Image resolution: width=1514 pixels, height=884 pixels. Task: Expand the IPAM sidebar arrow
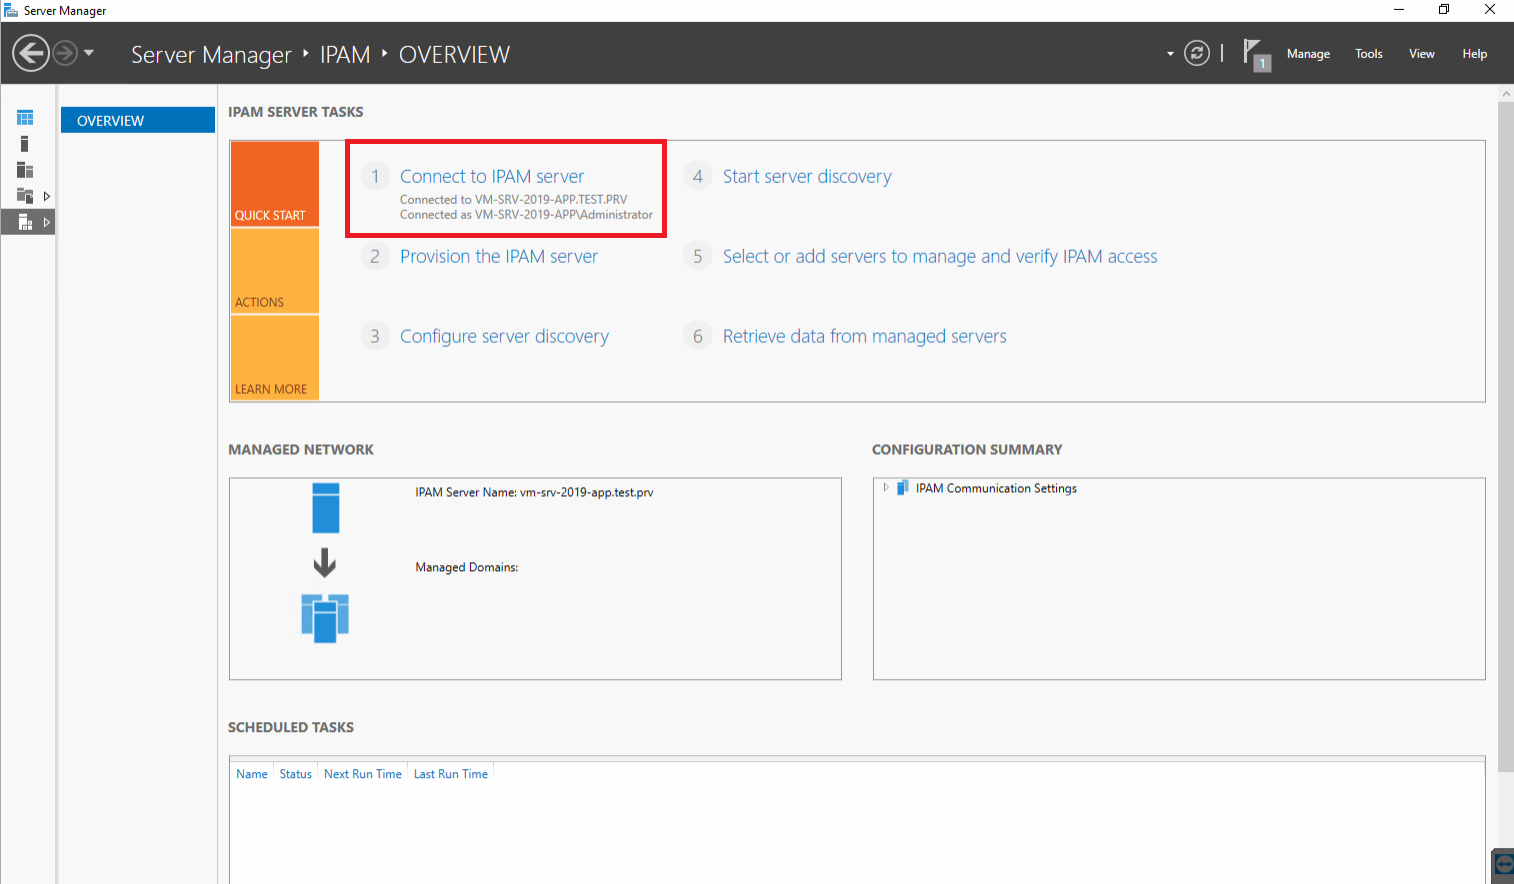(x=46, y=222)
